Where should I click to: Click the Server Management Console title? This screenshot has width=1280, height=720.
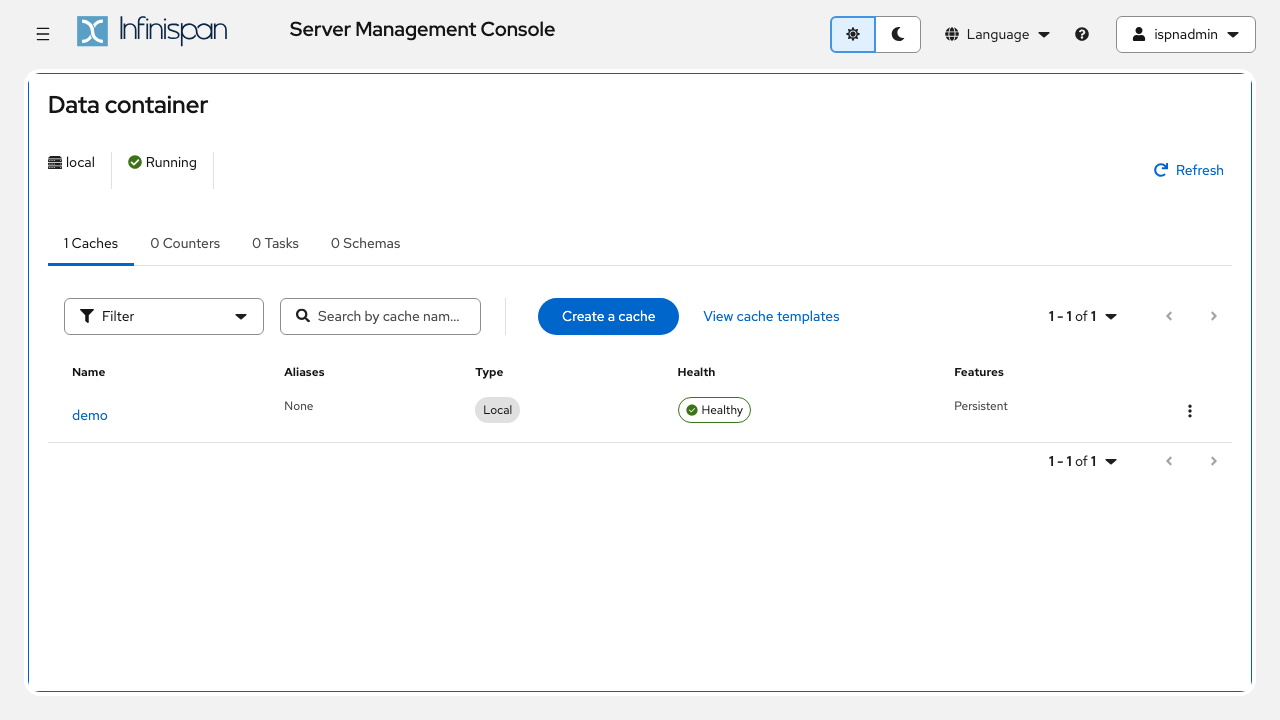coord(422,30)
